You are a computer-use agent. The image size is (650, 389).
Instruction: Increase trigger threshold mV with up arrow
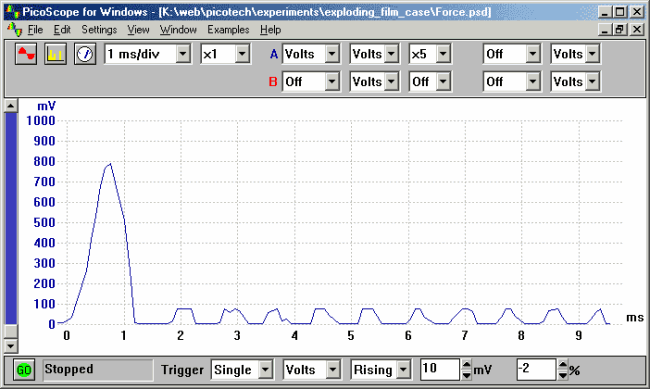[x=466, y=365]
